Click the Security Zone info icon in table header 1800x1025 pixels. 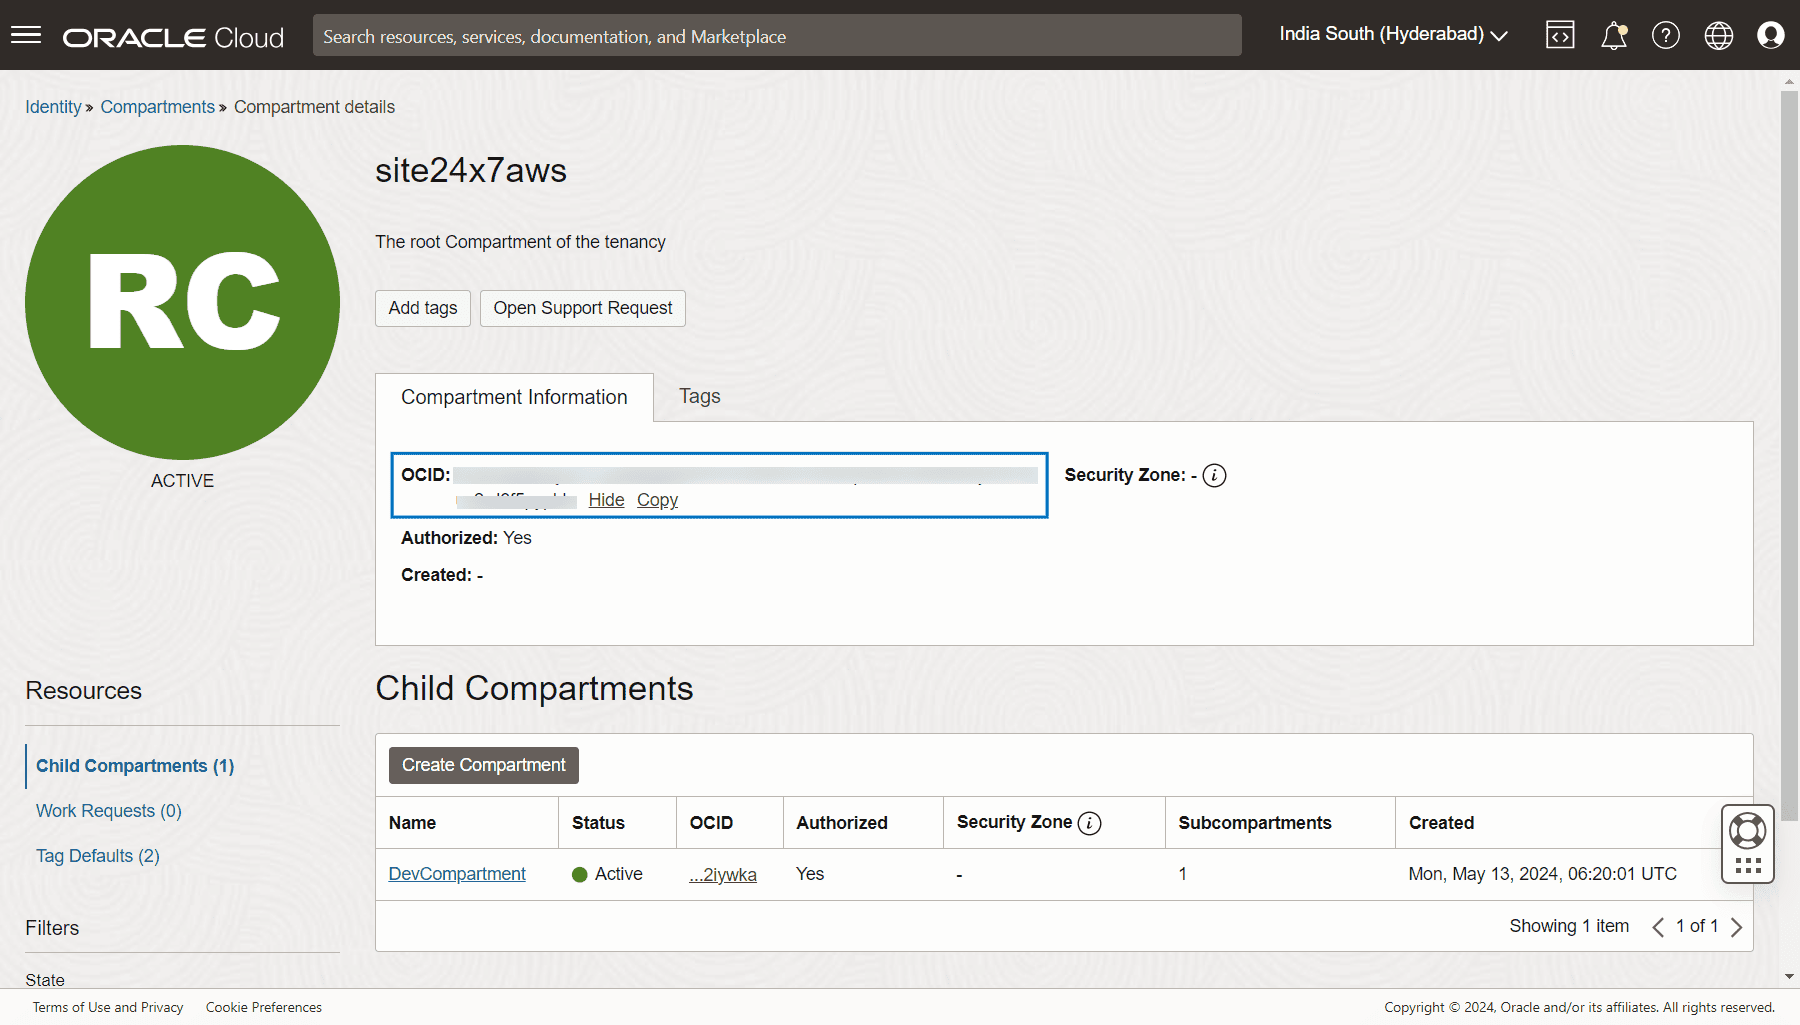[x=1089, y=823]
